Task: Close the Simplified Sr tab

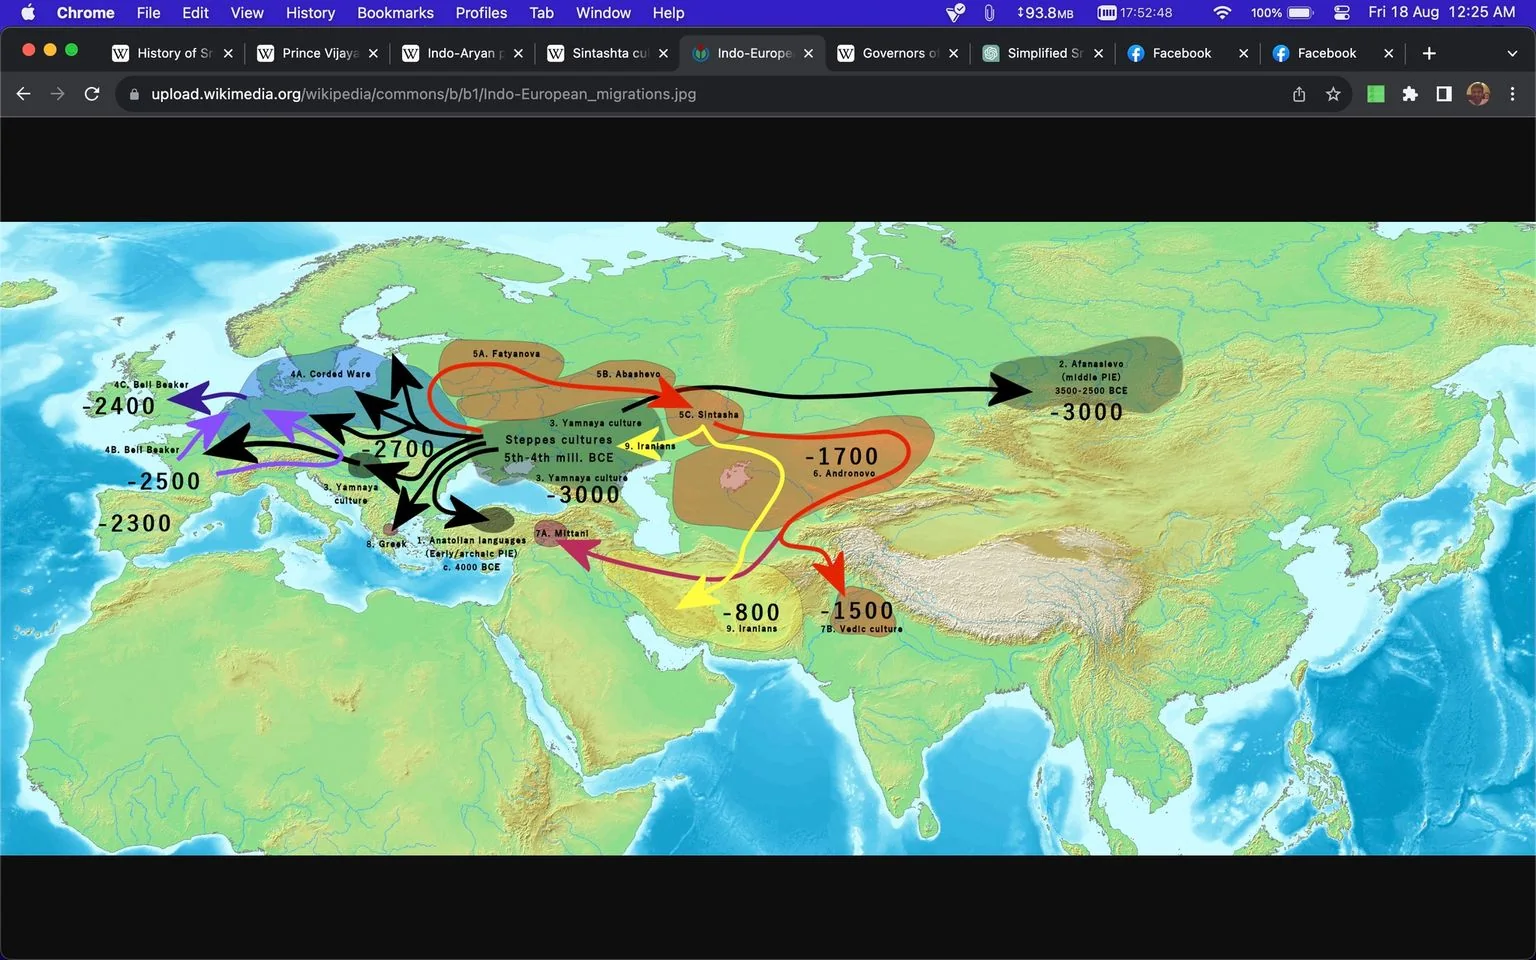Action: click(x=1098, y=53)
